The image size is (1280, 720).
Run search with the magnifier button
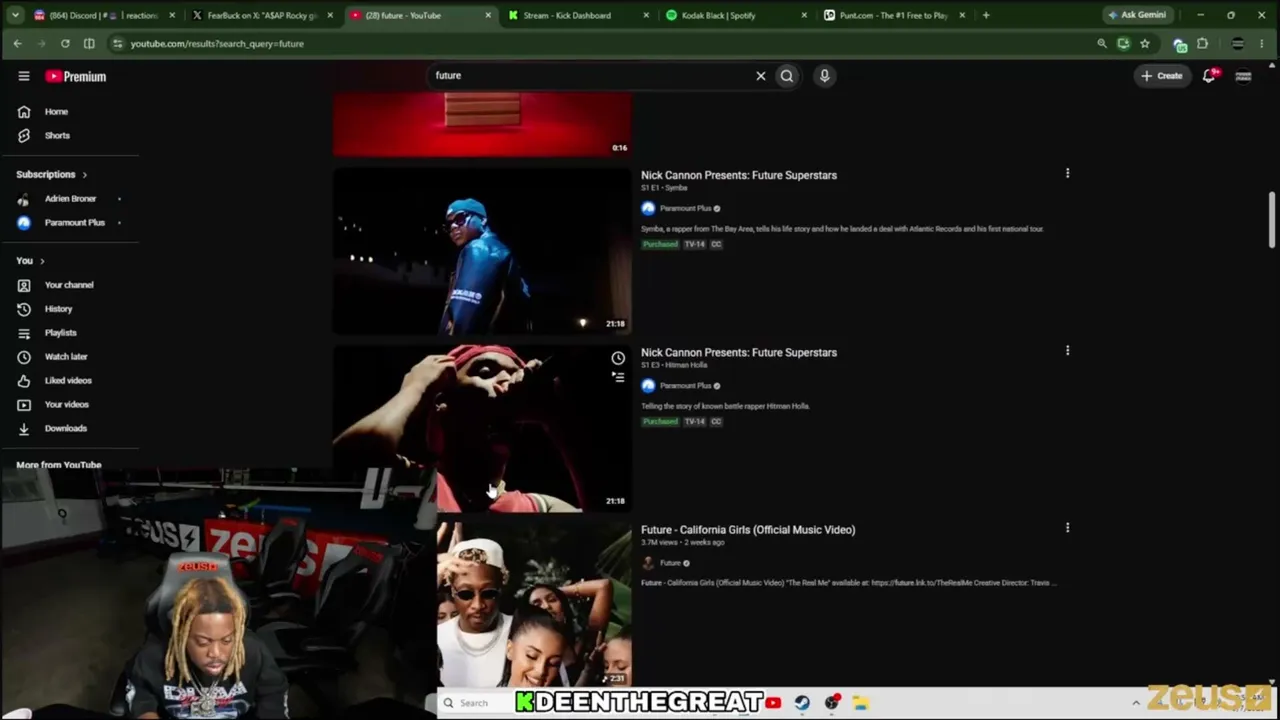click(787, 76)
